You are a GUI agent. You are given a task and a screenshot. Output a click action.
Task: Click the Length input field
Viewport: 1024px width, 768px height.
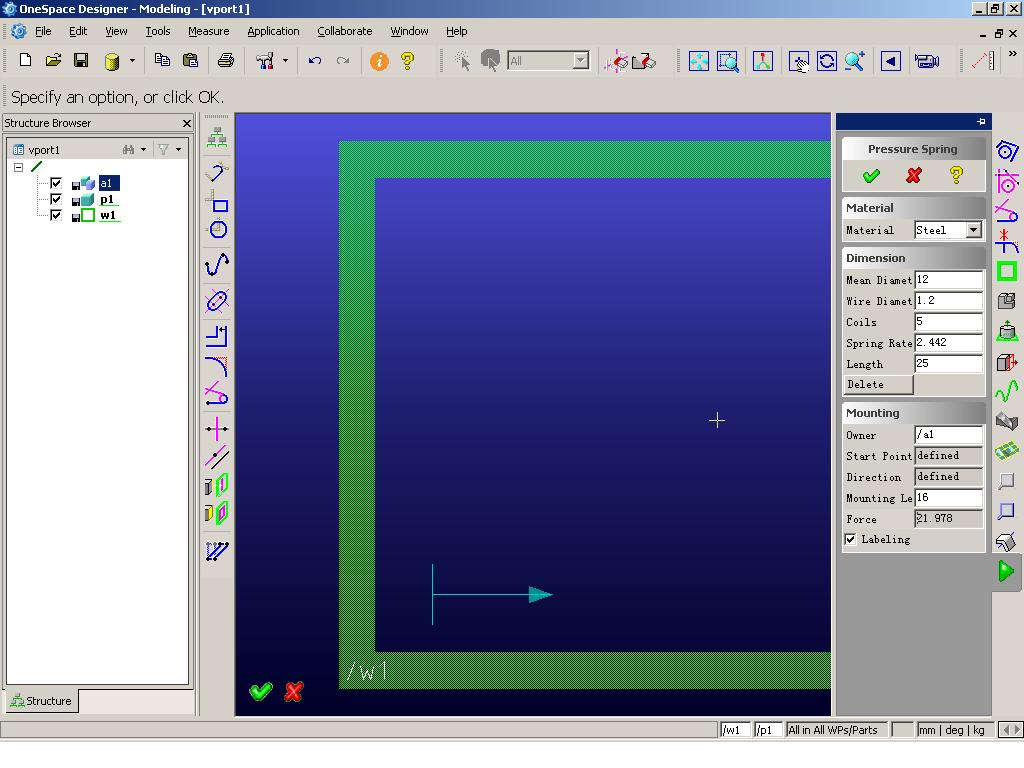tap(948, 363)
